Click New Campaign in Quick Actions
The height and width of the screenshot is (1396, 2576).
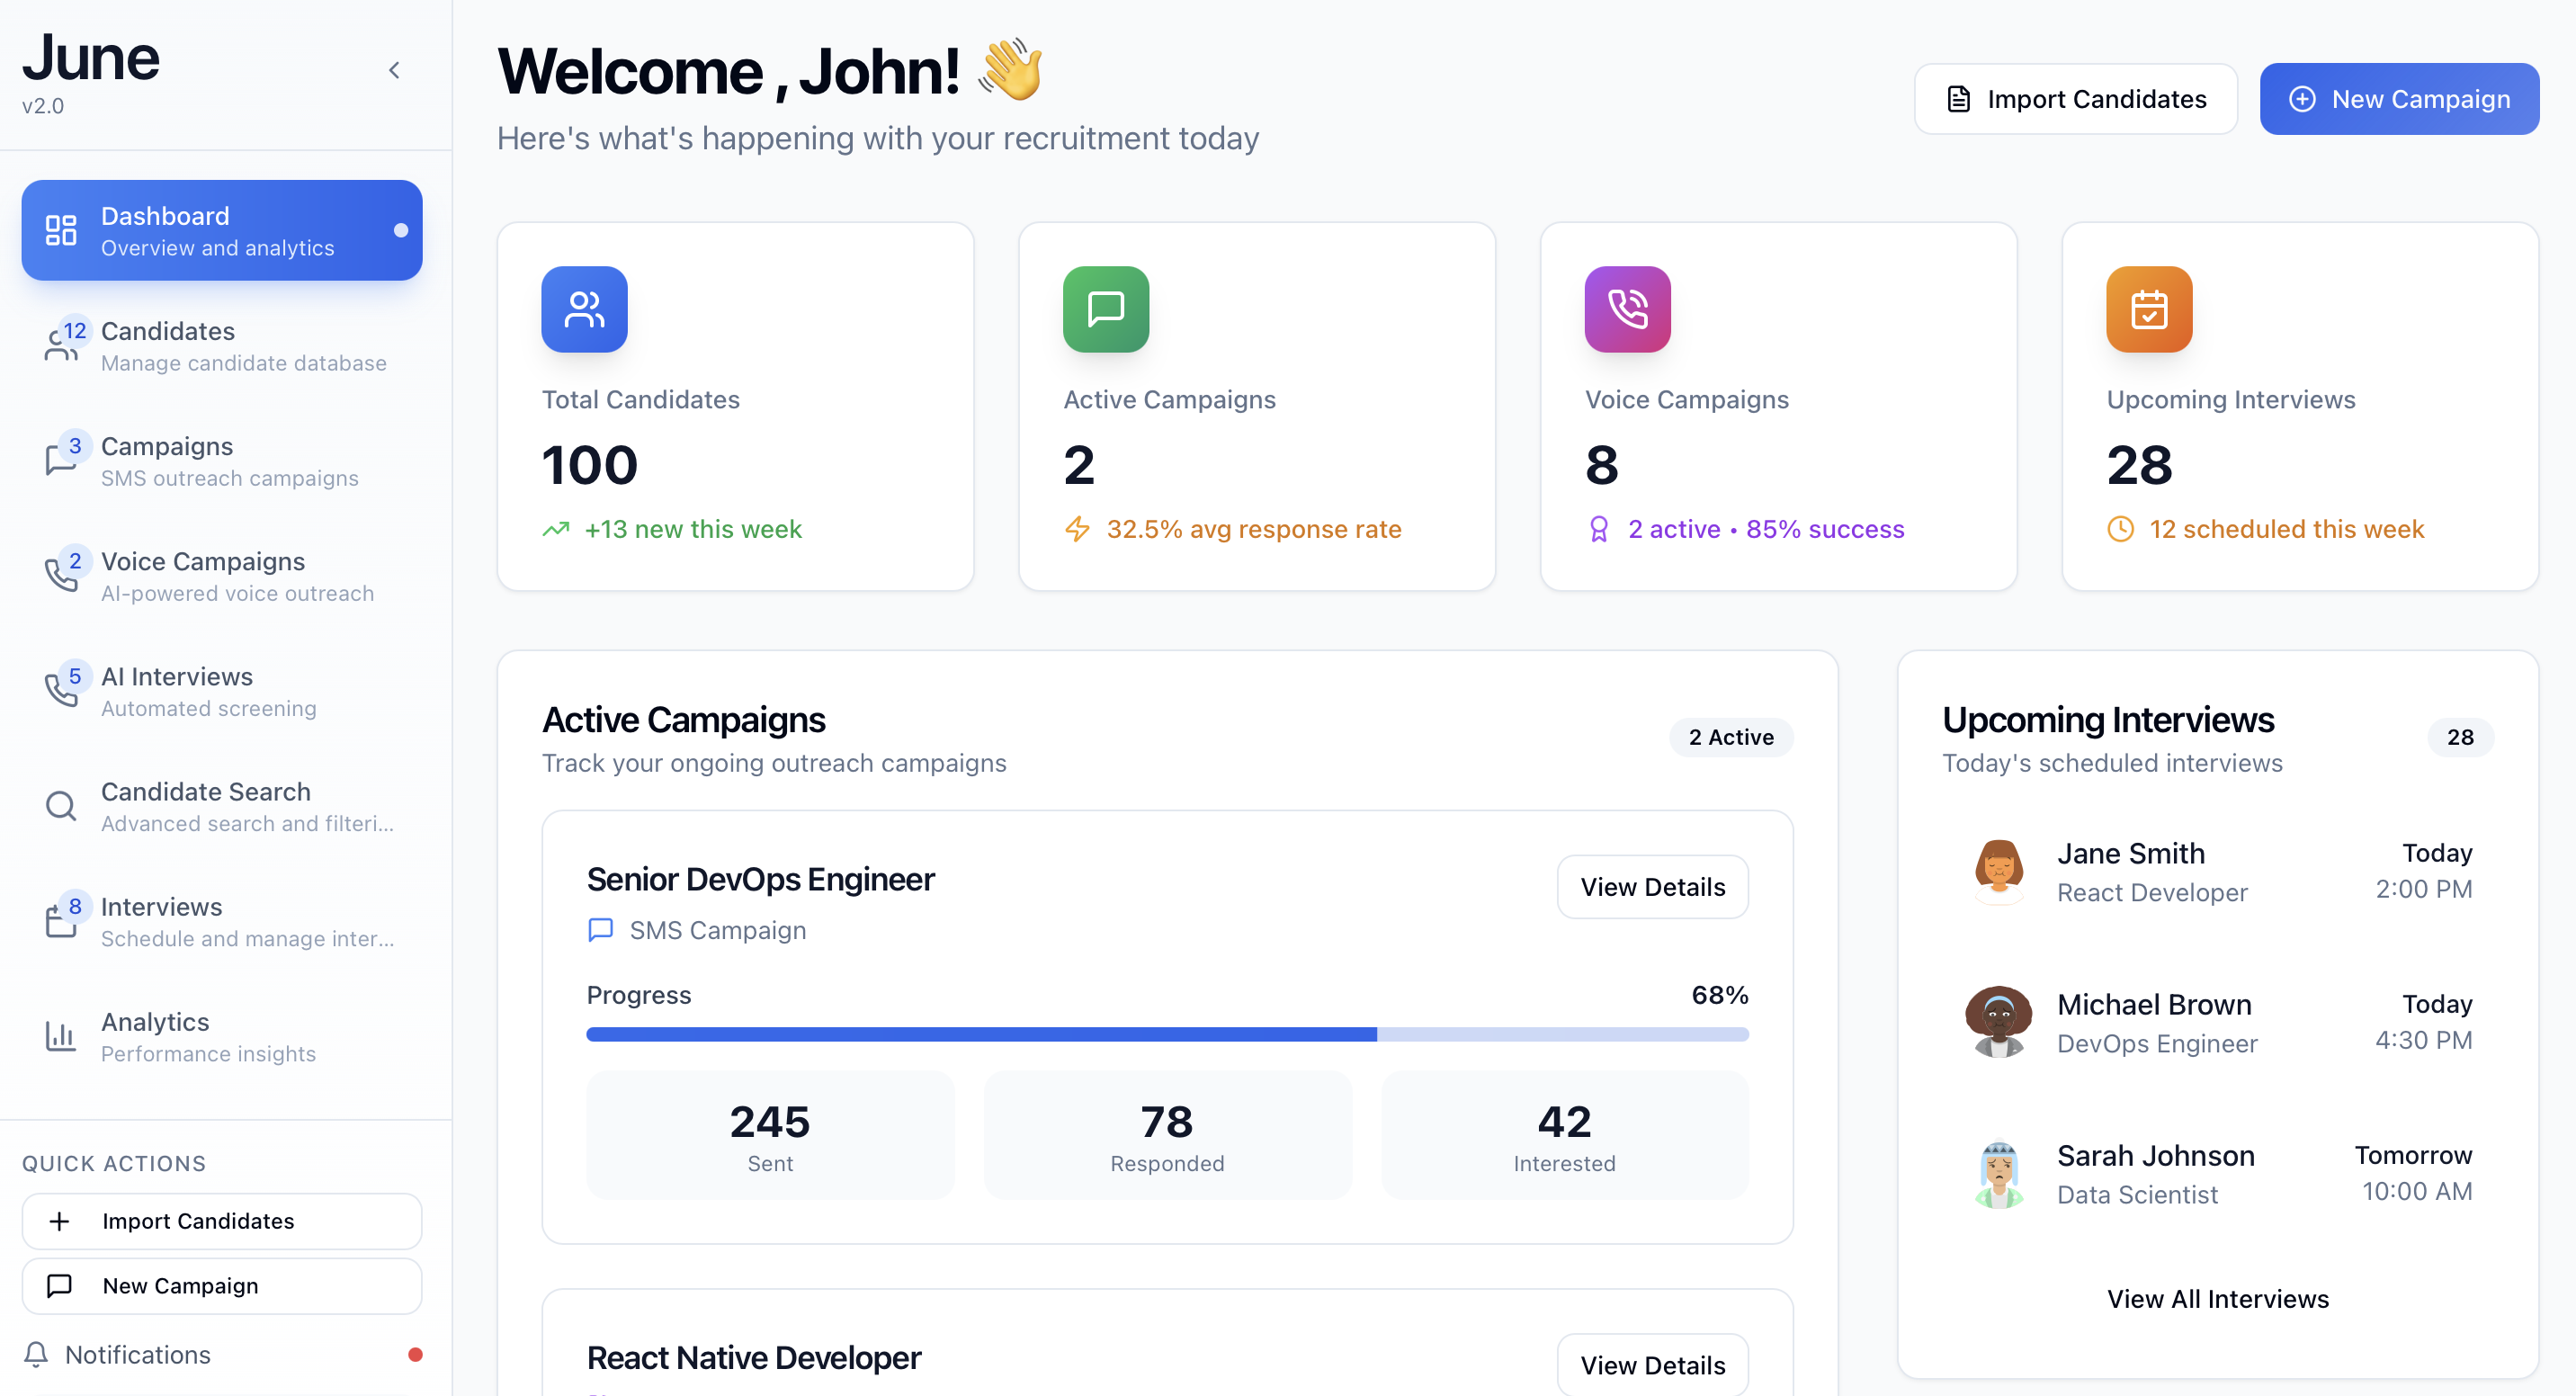click(x=222, y=1286)
